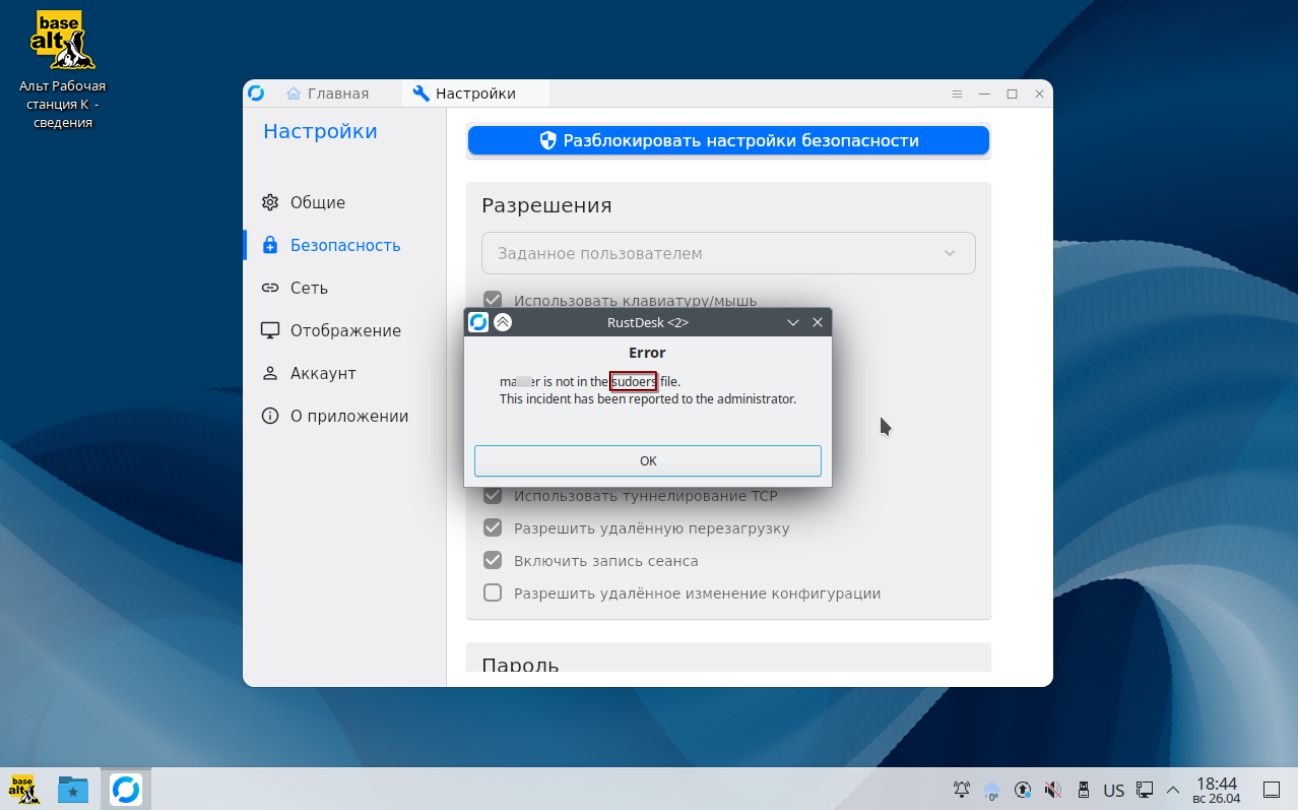Switch the US keyboard layout indicator

click(1113, 790)
